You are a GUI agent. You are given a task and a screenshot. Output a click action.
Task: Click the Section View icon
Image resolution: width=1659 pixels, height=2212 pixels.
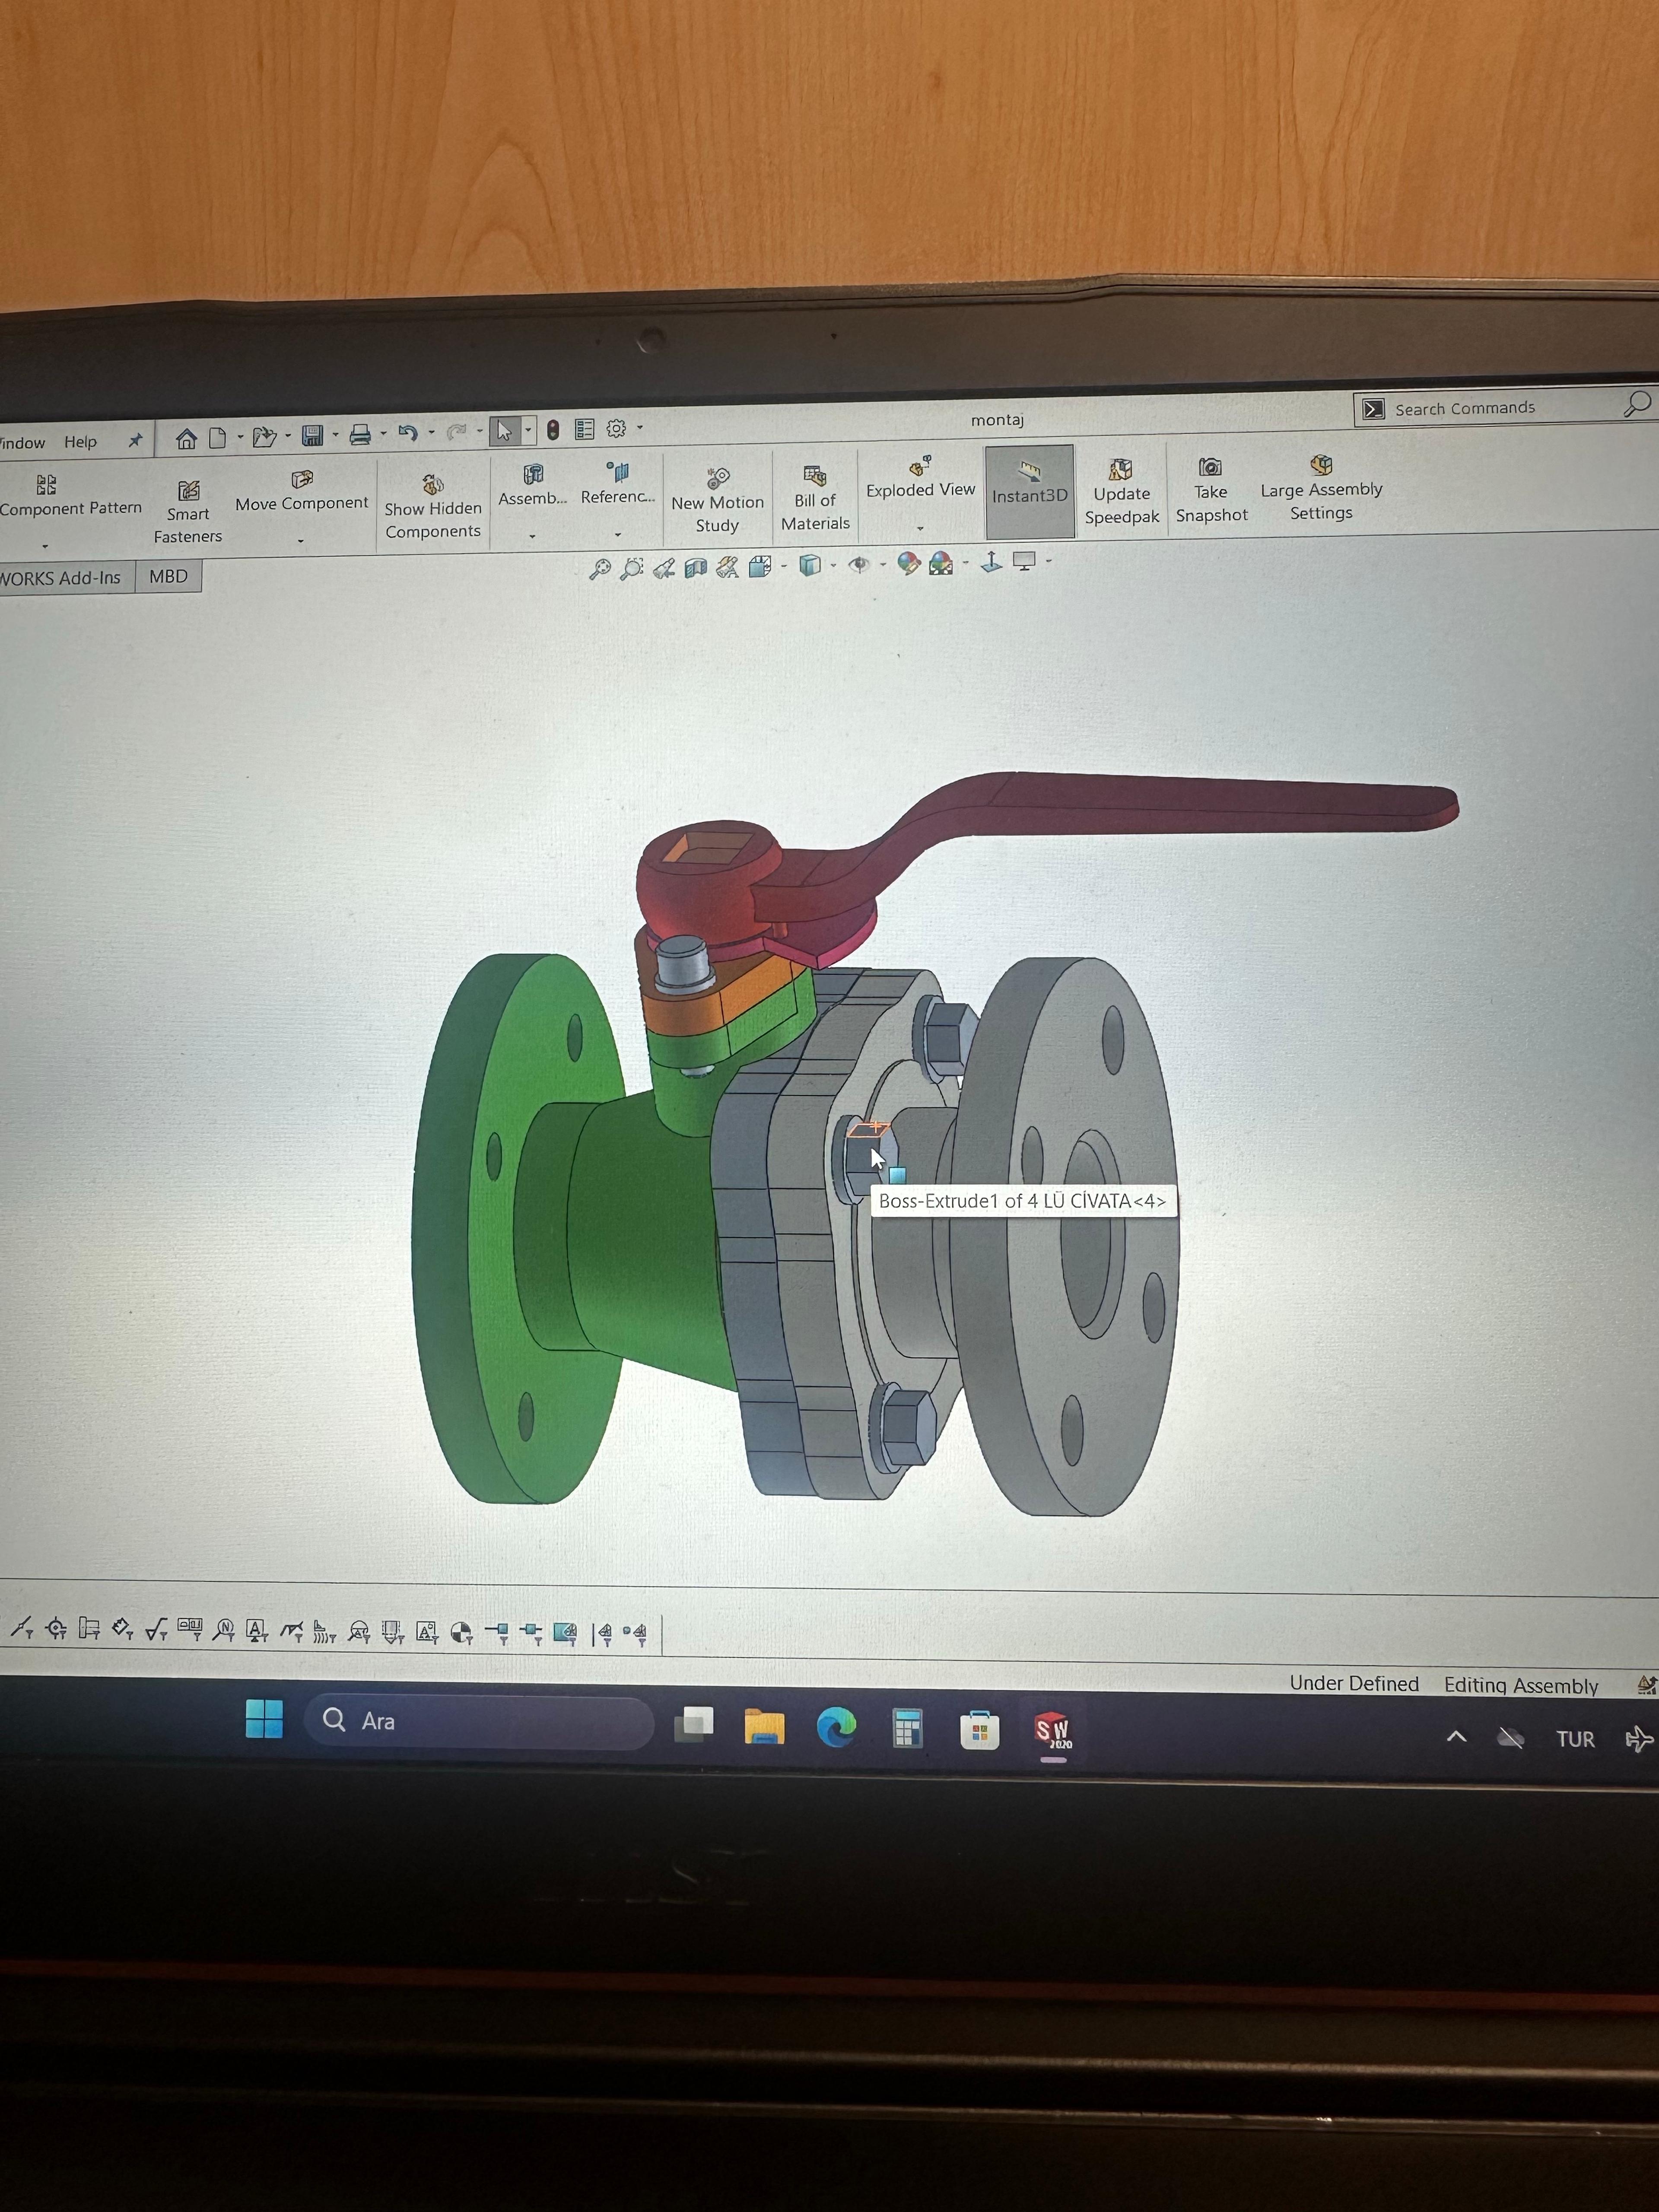695,568
